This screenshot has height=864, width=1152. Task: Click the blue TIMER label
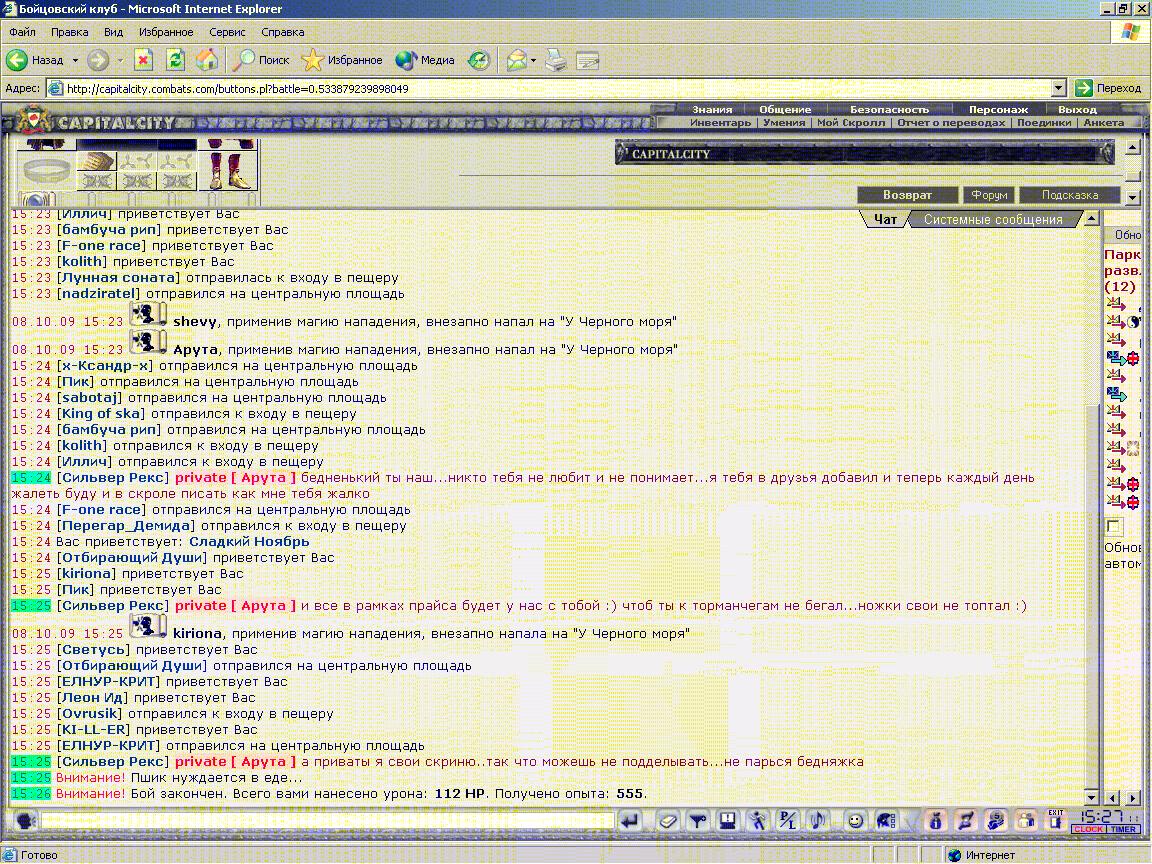point(1123,829)
